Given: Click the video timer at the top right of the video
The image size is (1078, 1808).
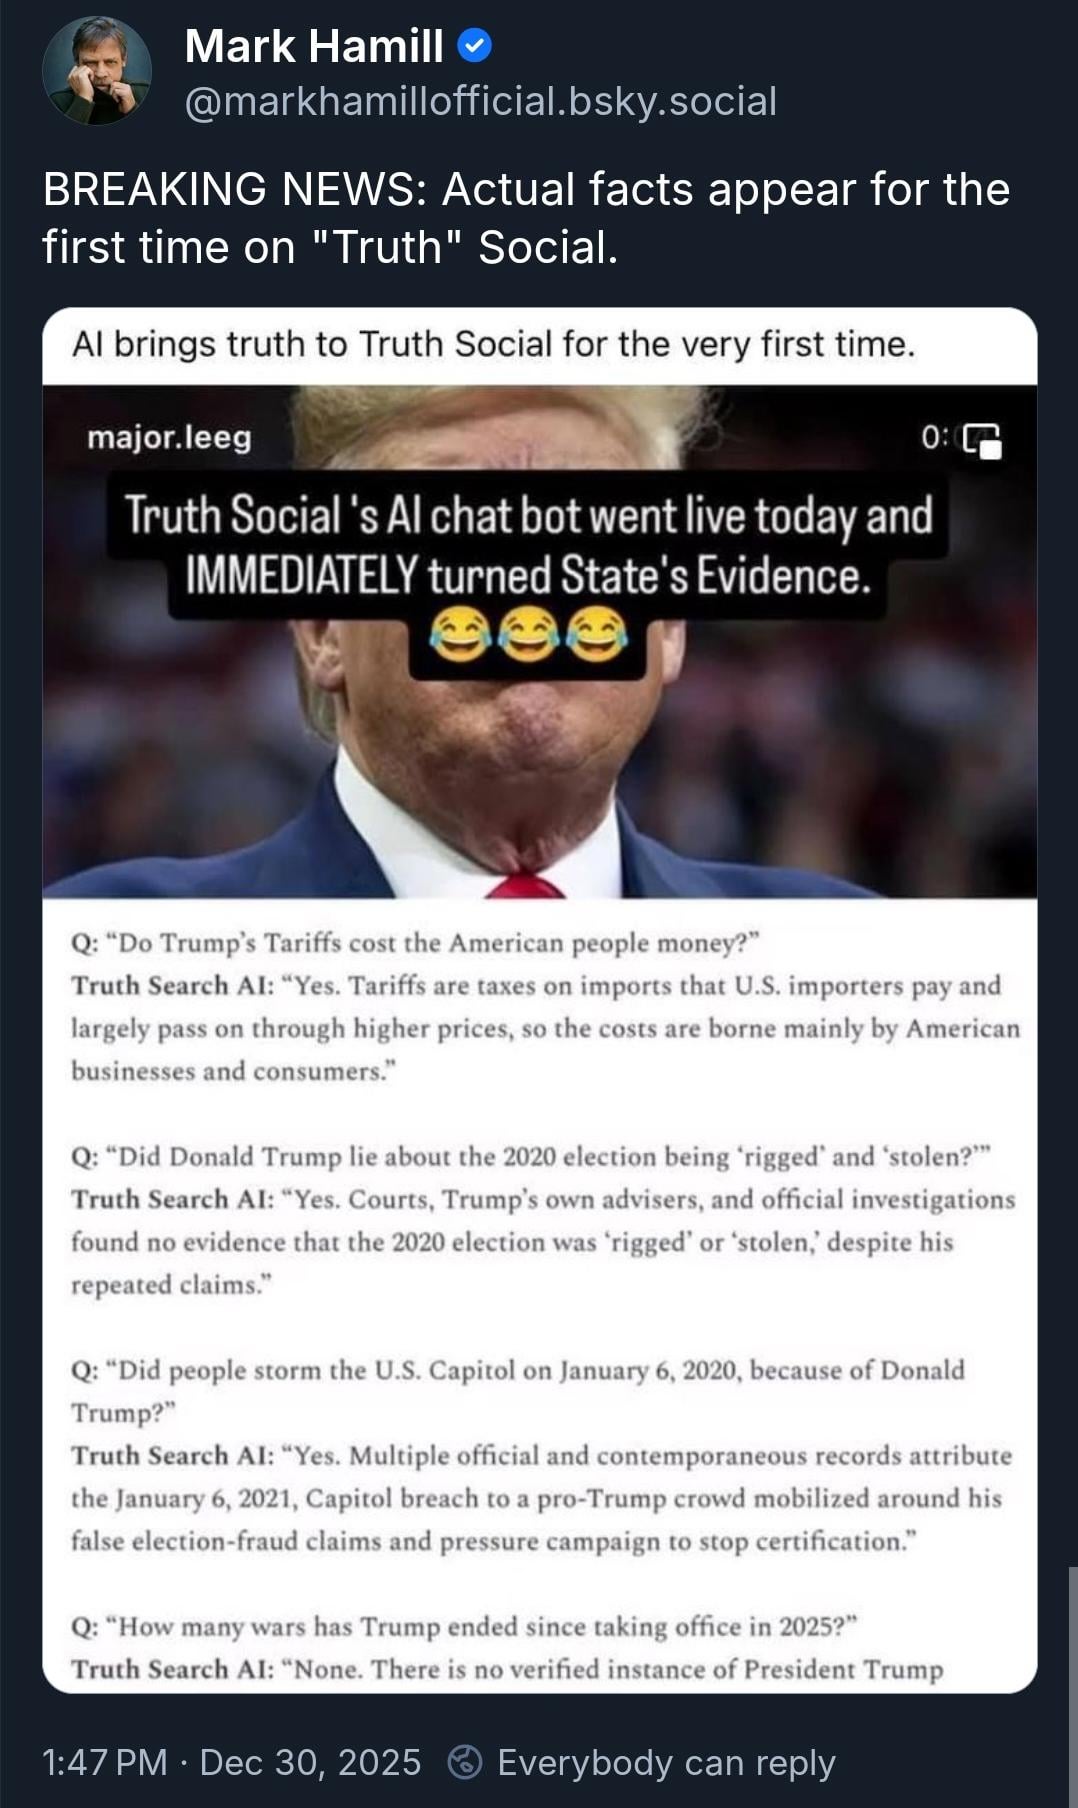Looking at the screenshot, I should pos(935,437).
